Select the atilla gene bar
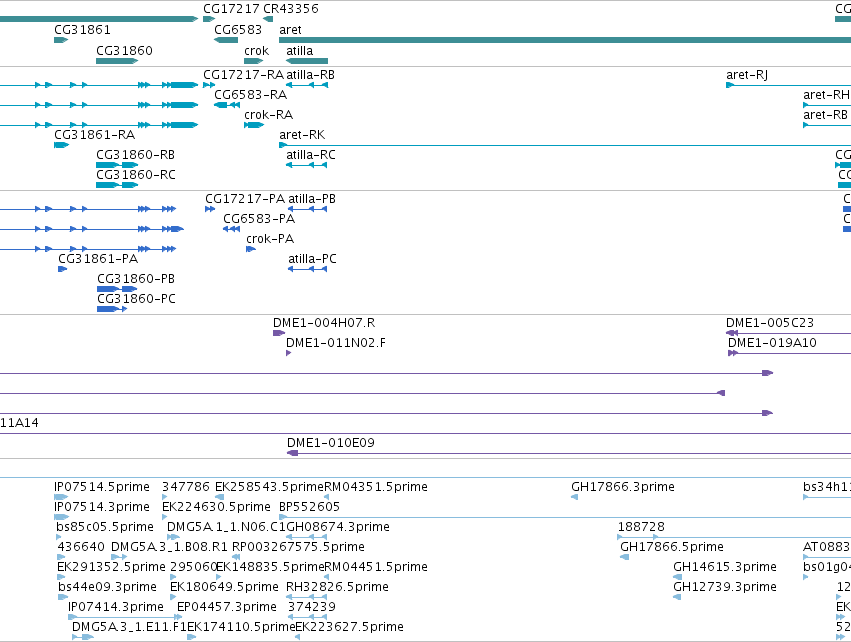The height and width of the screenshot is (642, 851). point(307,61)
